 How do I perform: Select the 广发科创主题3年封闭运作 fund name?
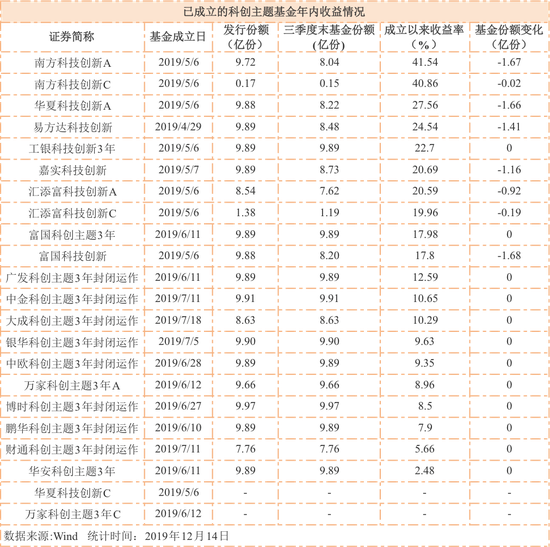coord(72,278)
